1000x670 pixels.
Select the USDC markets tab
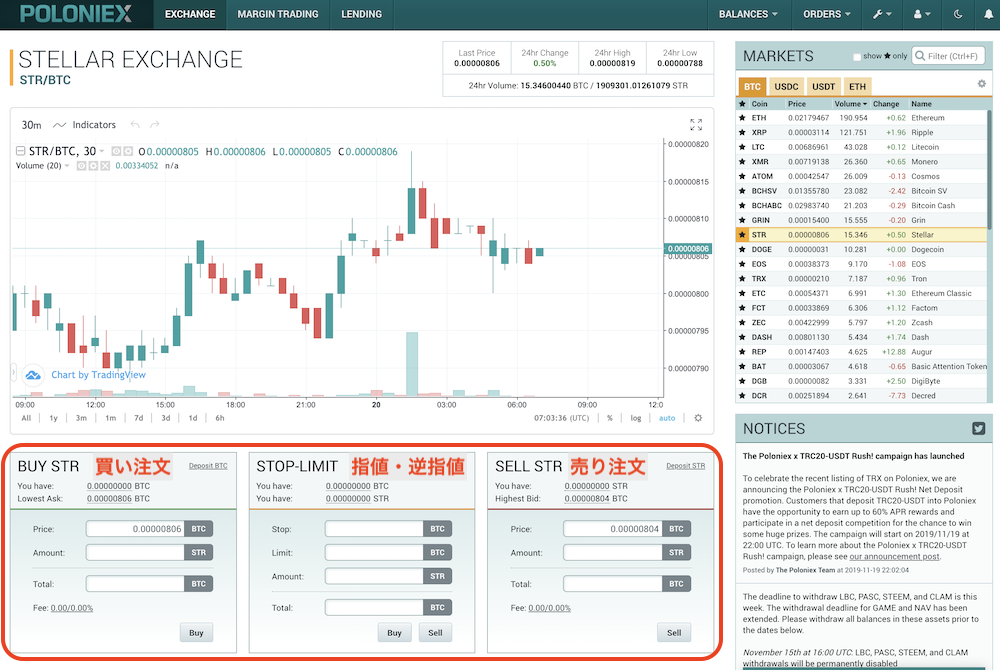tap(786, 87)
